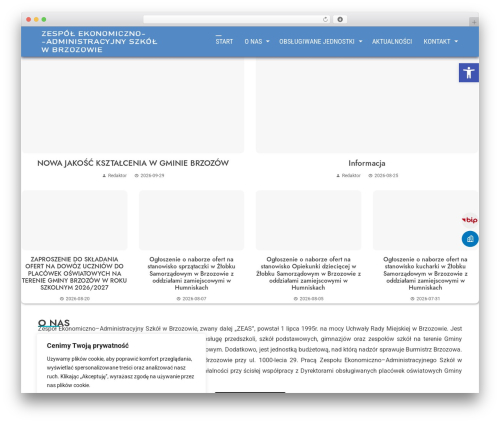500x423 pixels.
Task: Open a new browser tab with plus
Action: (x=474, y=22)
